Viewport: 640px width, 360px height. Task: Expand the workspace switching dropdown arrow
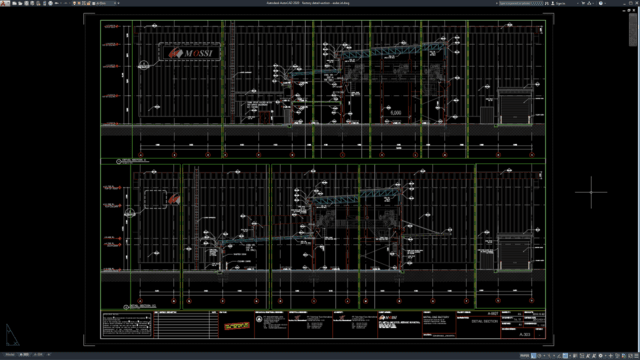click(606, 356)
